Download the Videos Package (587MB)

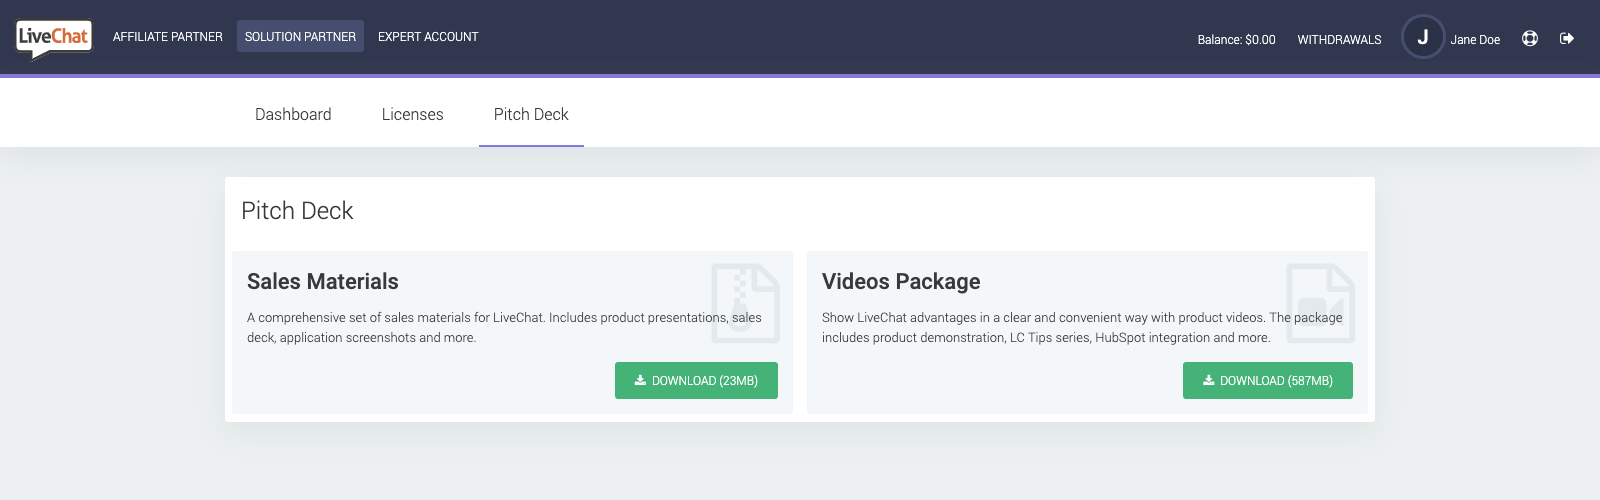click(x=1268, y=380)
